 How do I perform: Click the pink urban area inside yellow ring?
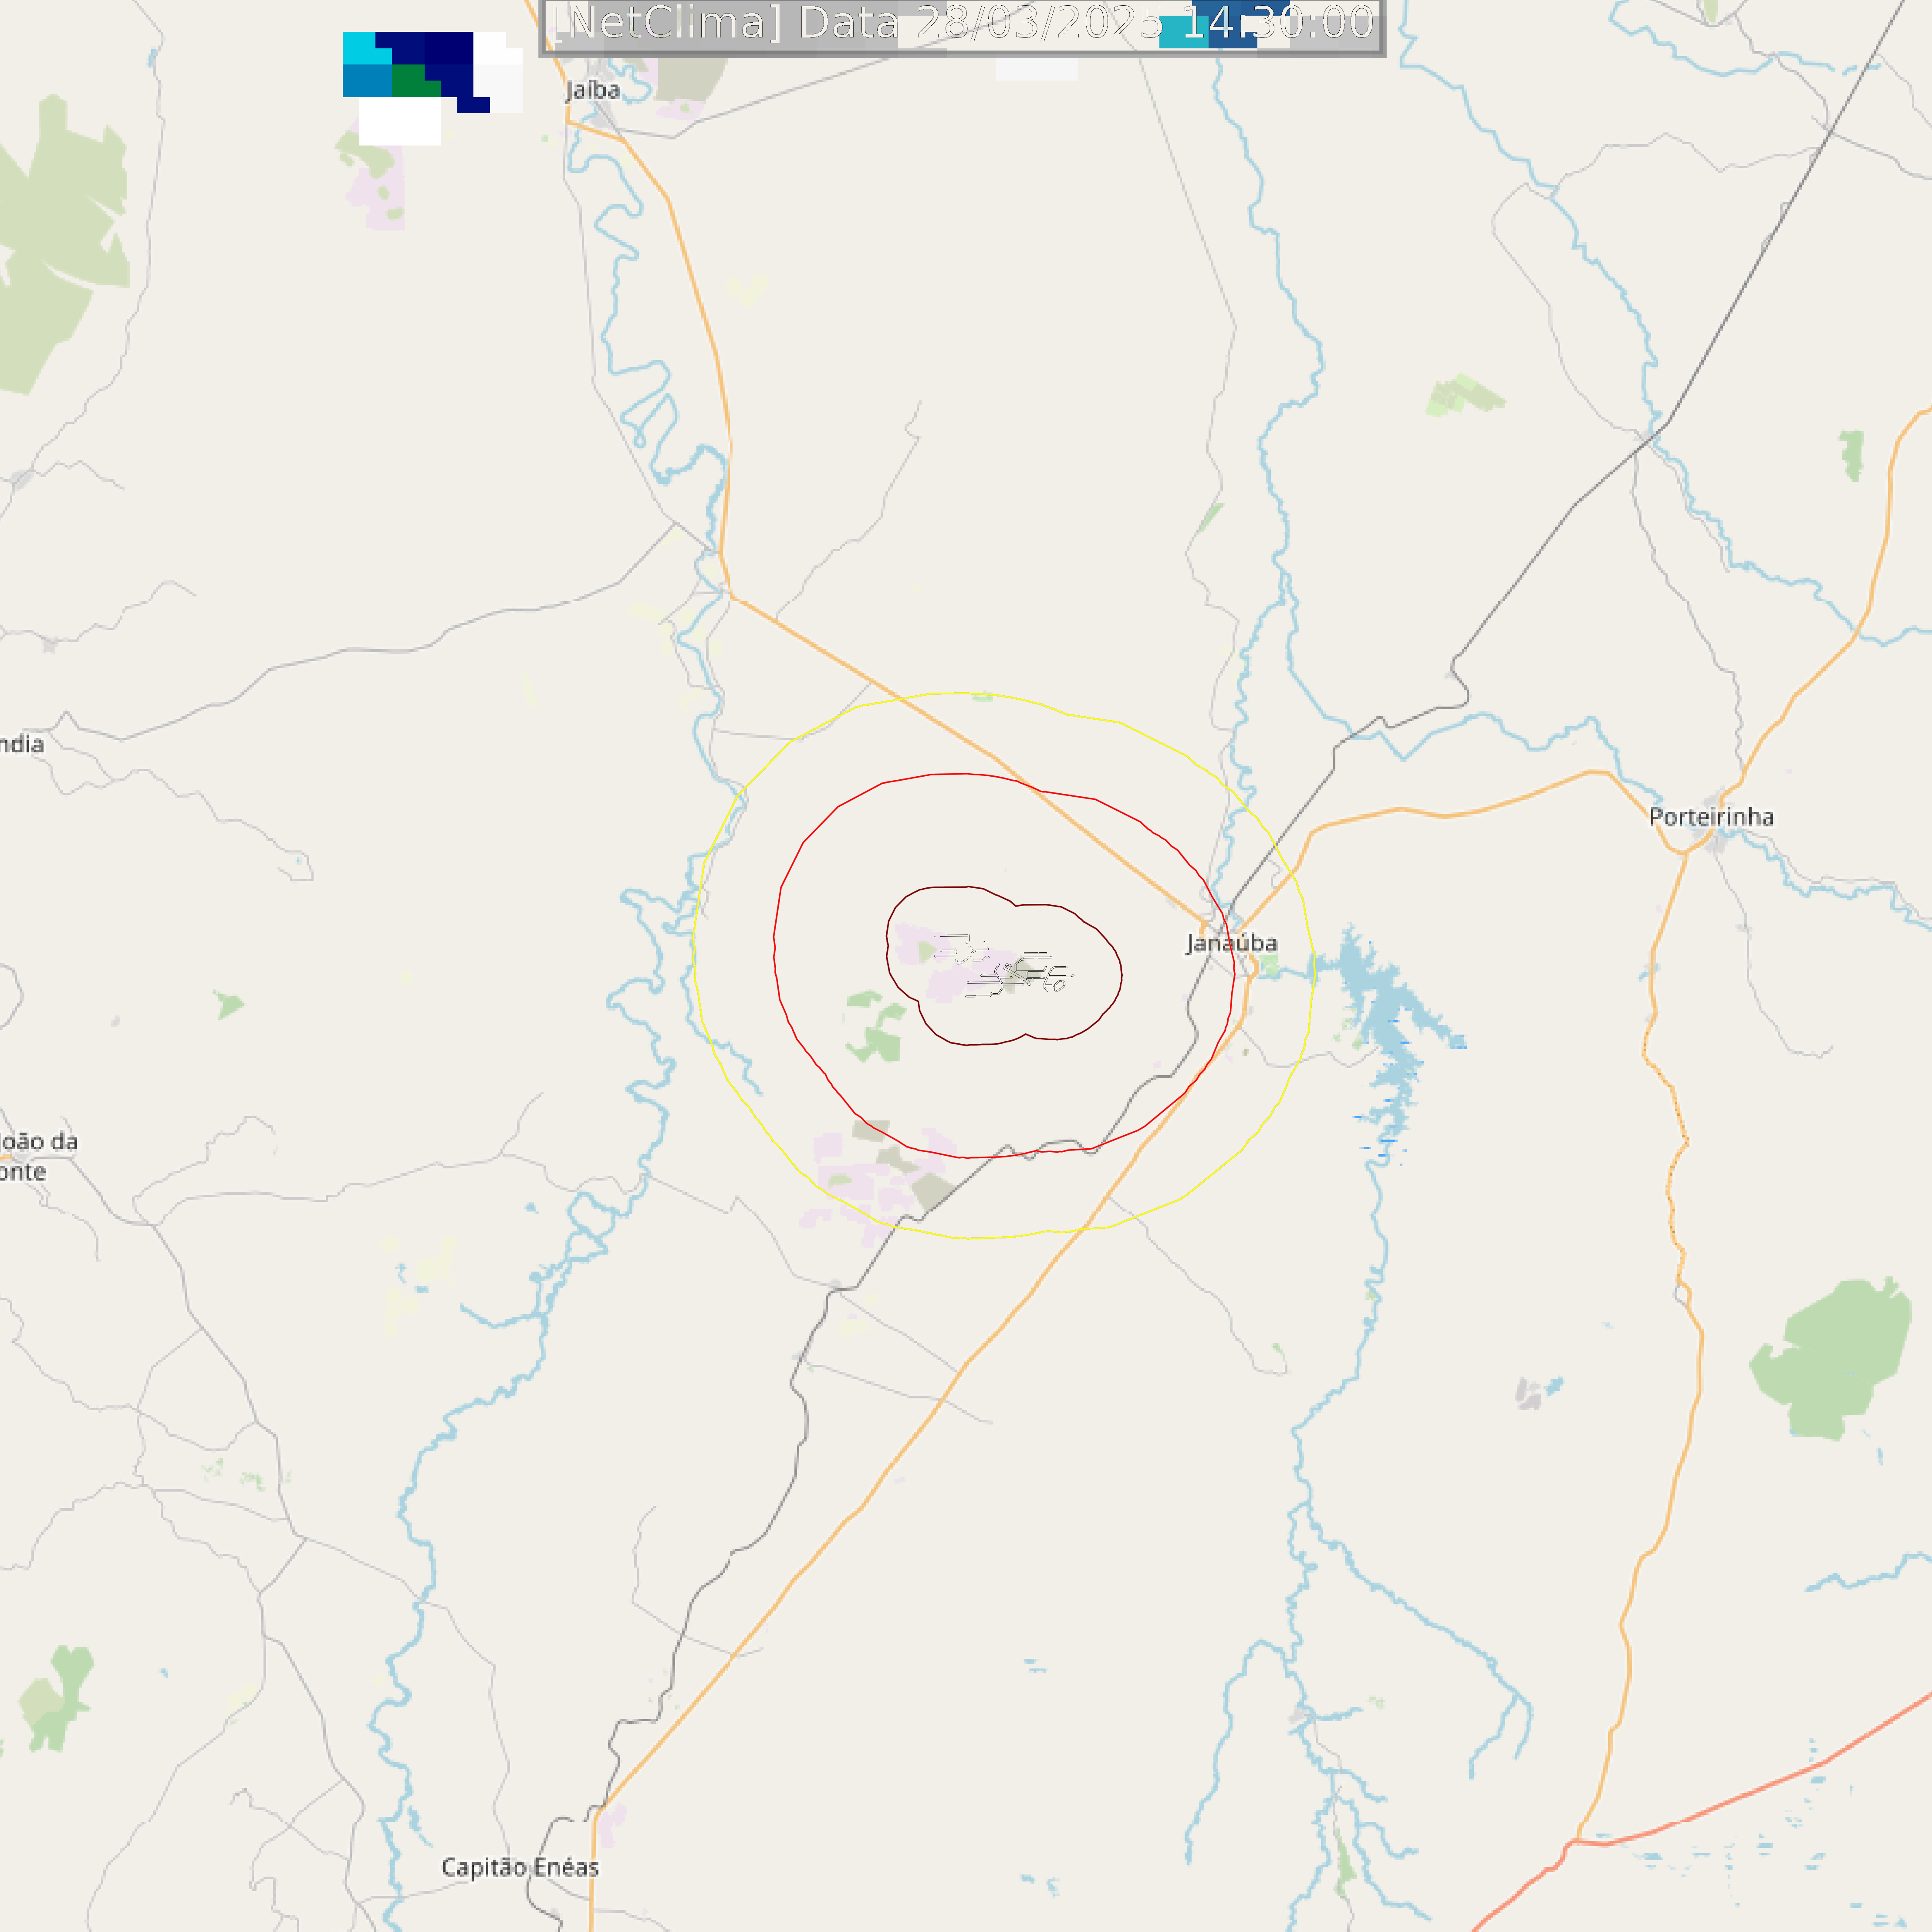pos(880,1176)
